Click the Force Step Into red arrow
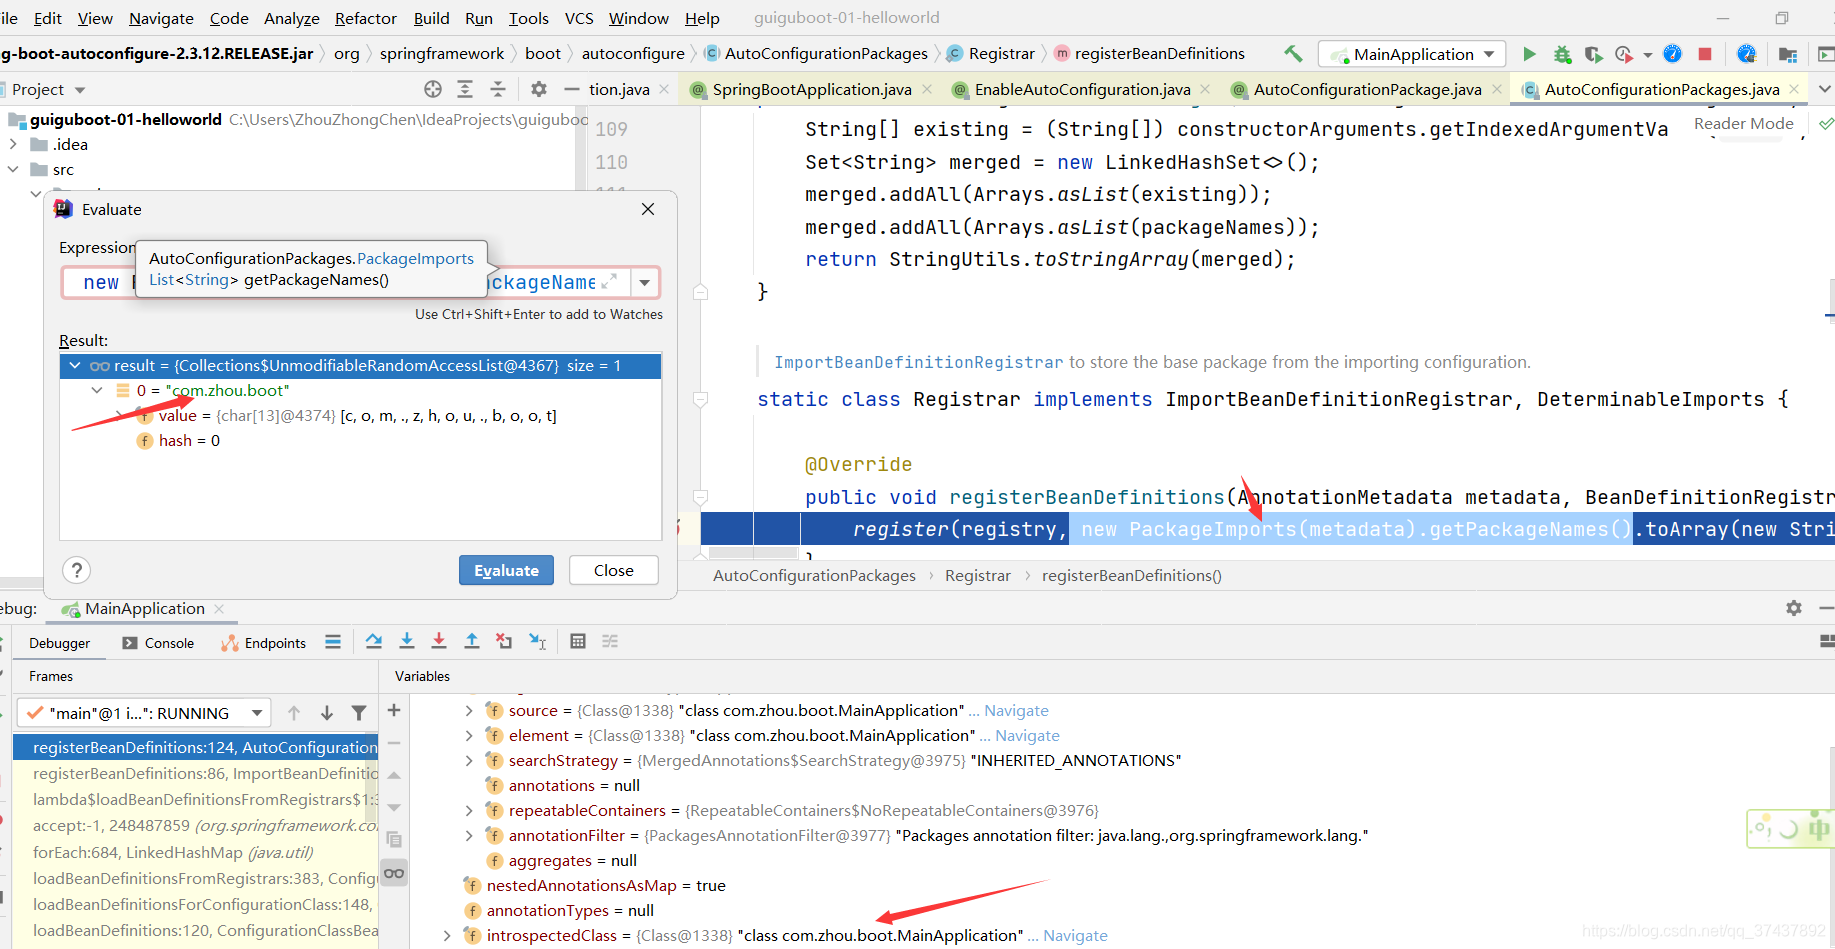1835x949 pixels. 439,641
